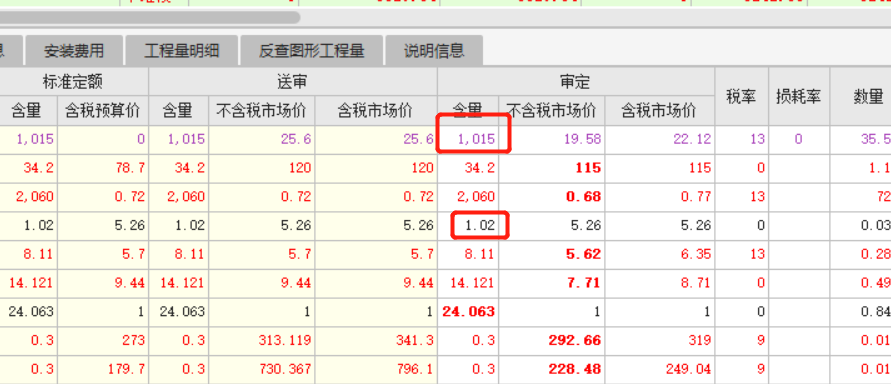Image resolution: width=891 pixels, height=384 pixels.
Task: Click 审定 含量 cell 1.02
Action: [468, 226]
